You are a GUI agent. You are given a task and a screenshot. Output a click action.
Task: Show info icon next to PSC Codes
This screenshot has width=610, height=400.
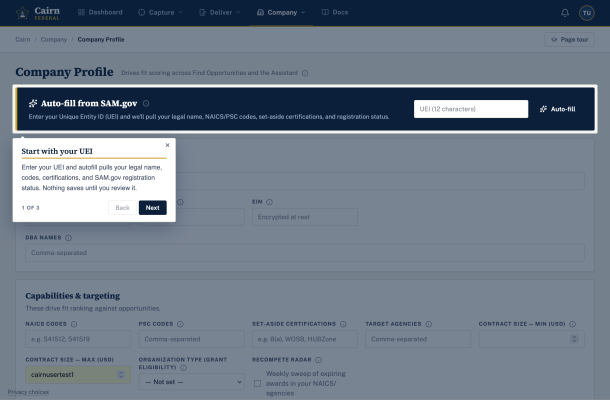coord(180,324)
